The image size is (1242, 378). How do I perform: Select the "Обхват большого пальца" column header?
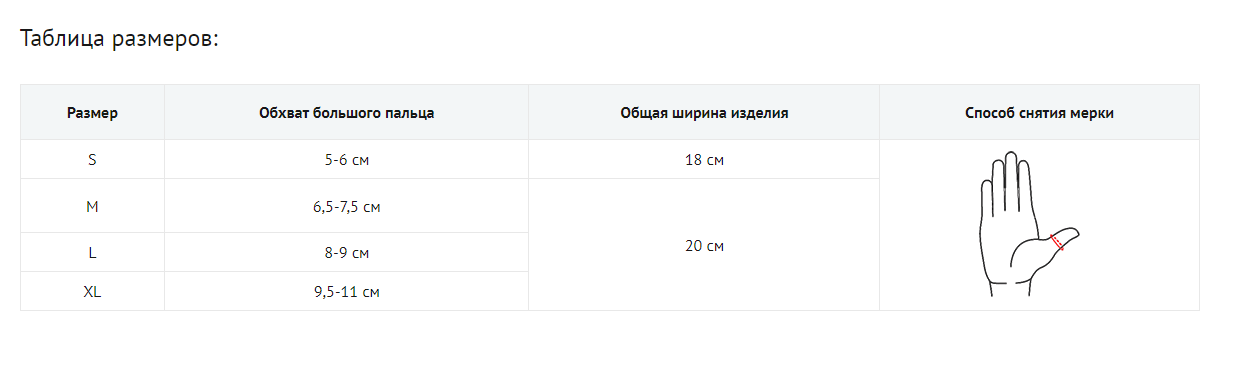click(x=346, y=113)
